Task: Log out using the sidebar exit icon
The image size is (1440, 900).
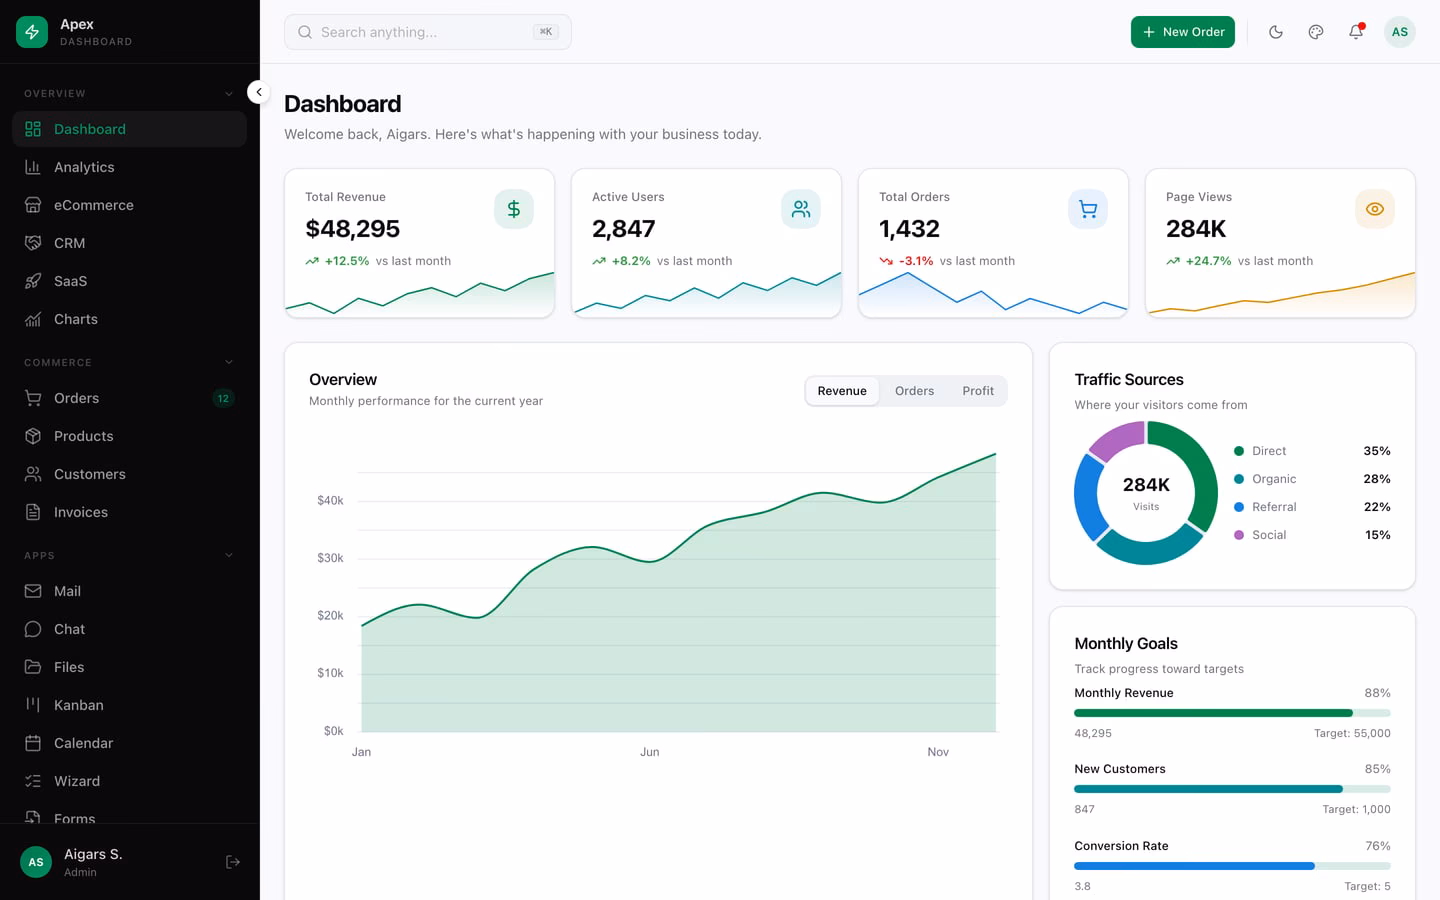Action: (x=233, y=862)
